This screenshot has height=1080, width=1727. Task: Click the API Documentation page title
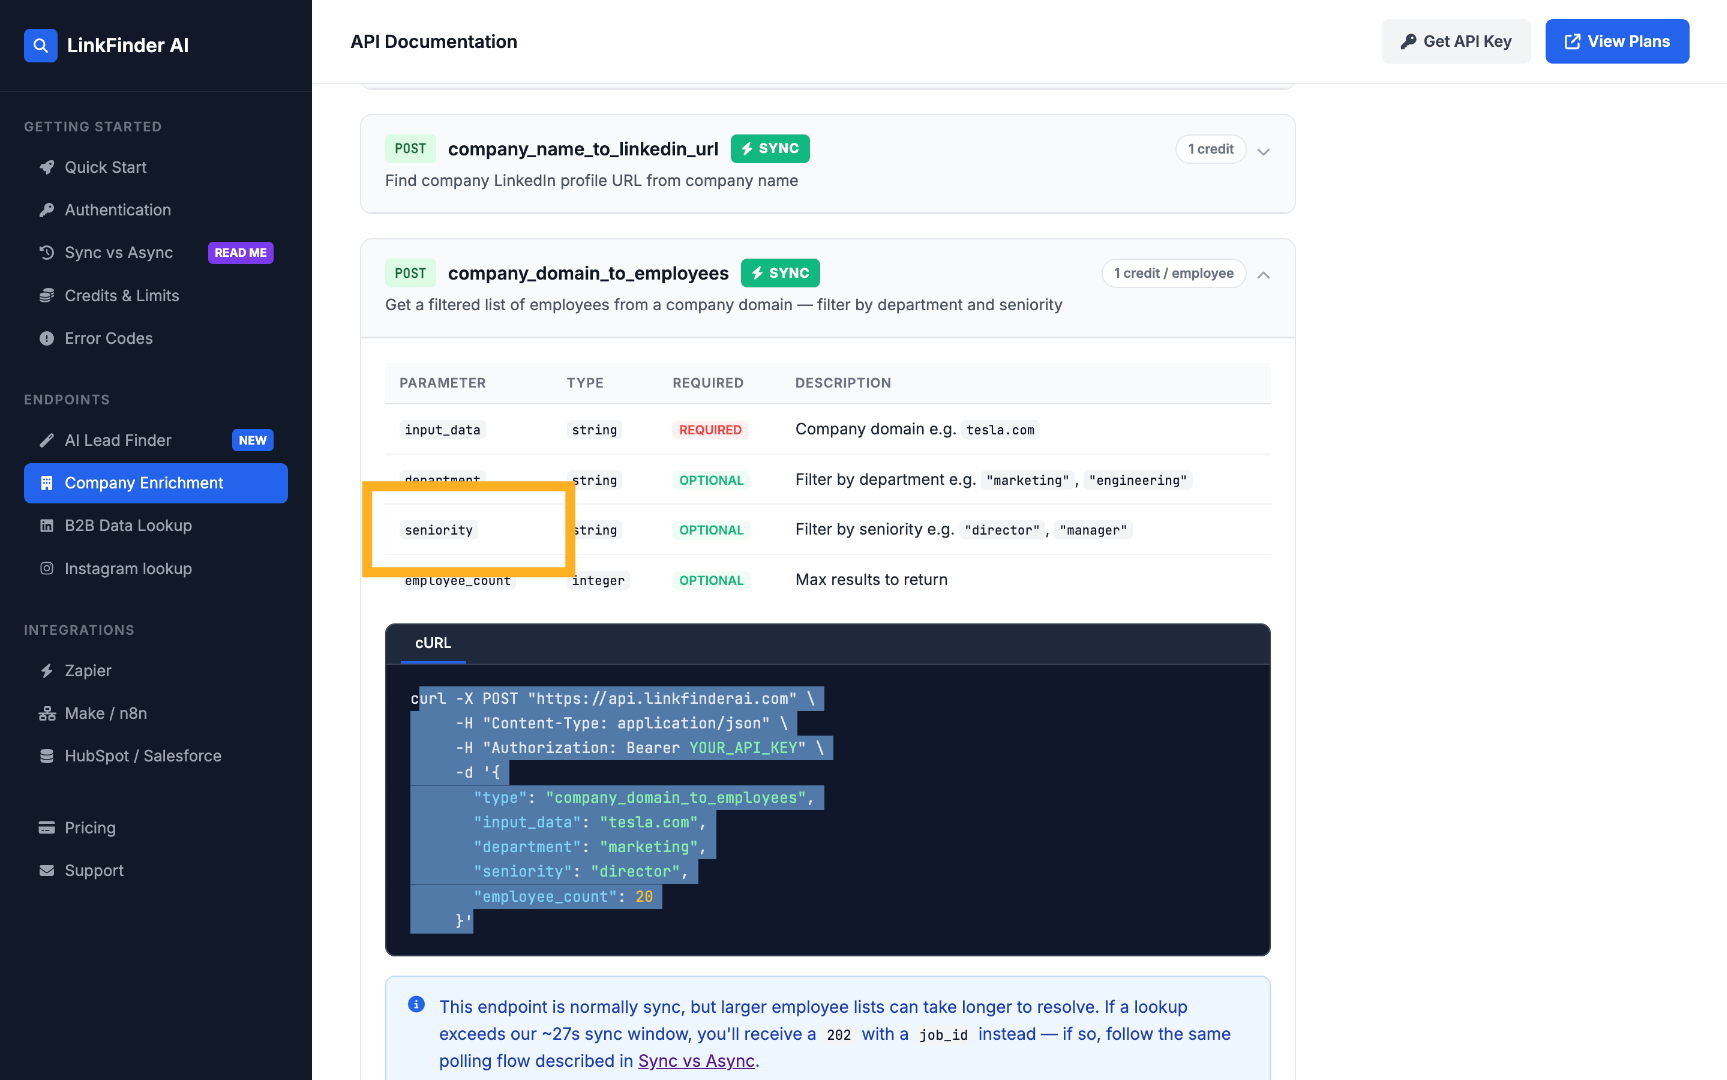[x=434, y=41]
